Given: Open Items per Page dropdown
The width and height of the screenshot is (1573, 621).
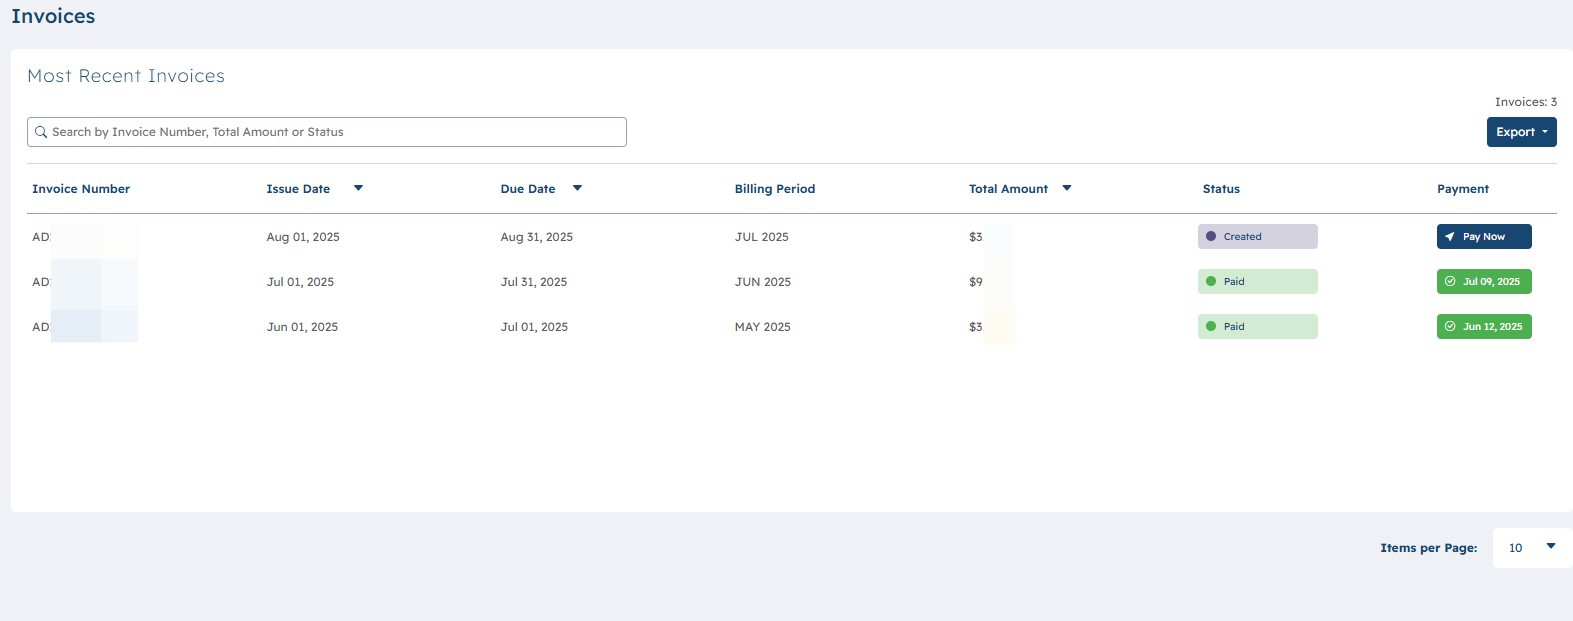Looking at the screenshot, I should [x=1532, y=548].
